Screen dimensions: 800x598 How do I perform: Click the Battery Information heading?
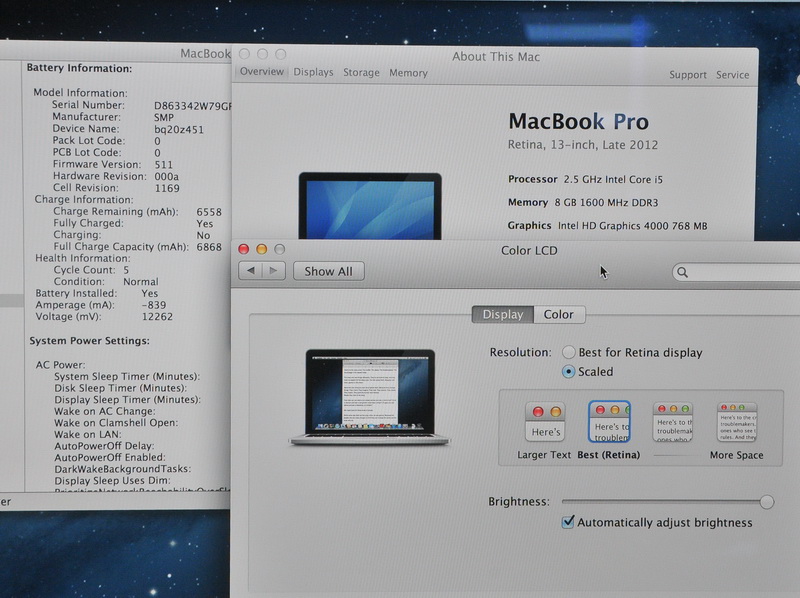79,68
